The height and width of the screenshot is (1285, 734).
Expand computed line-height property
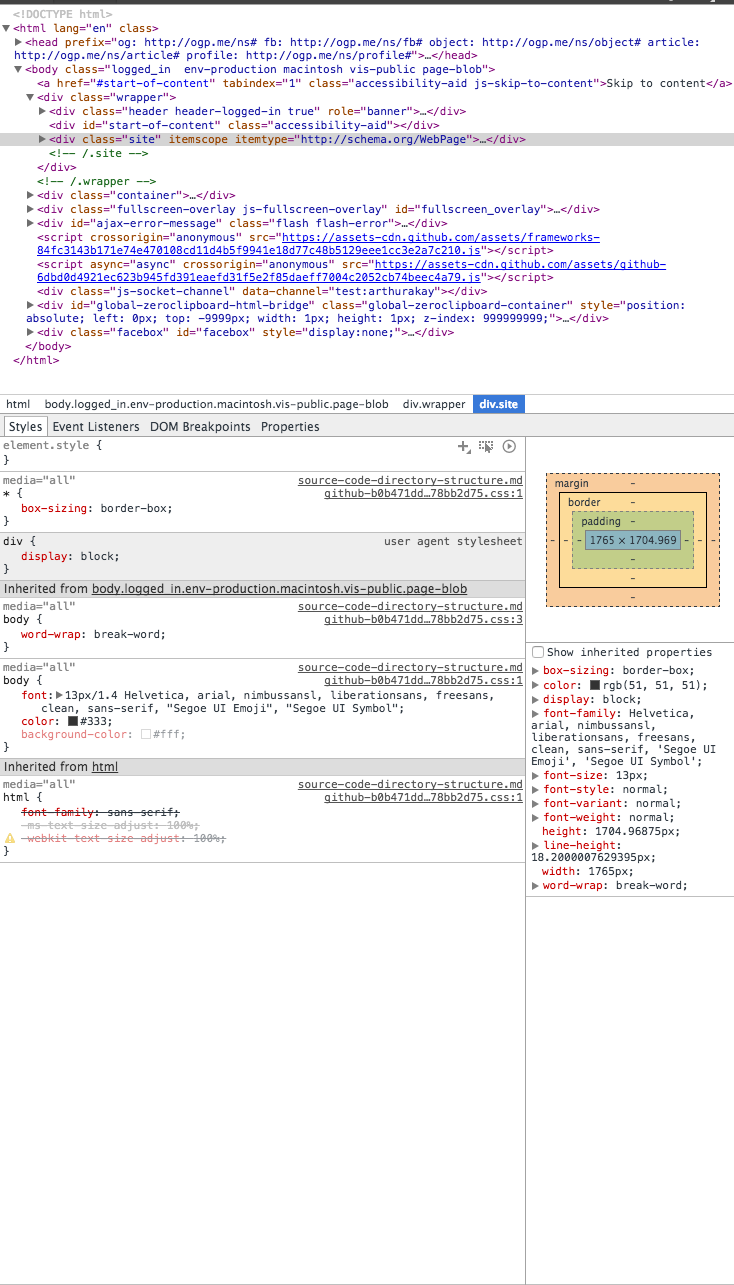click(x=535, y=846)
